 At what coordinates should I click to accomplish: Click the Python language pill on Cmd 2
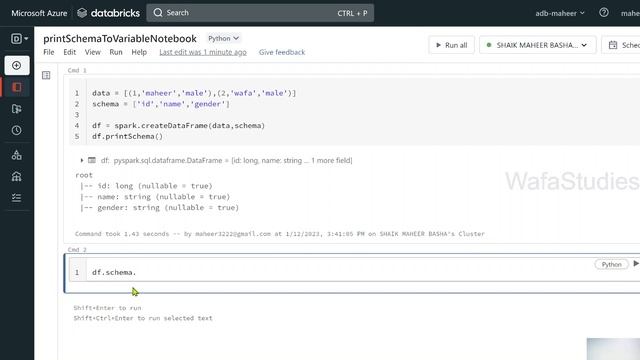click(x=611, y=264)
